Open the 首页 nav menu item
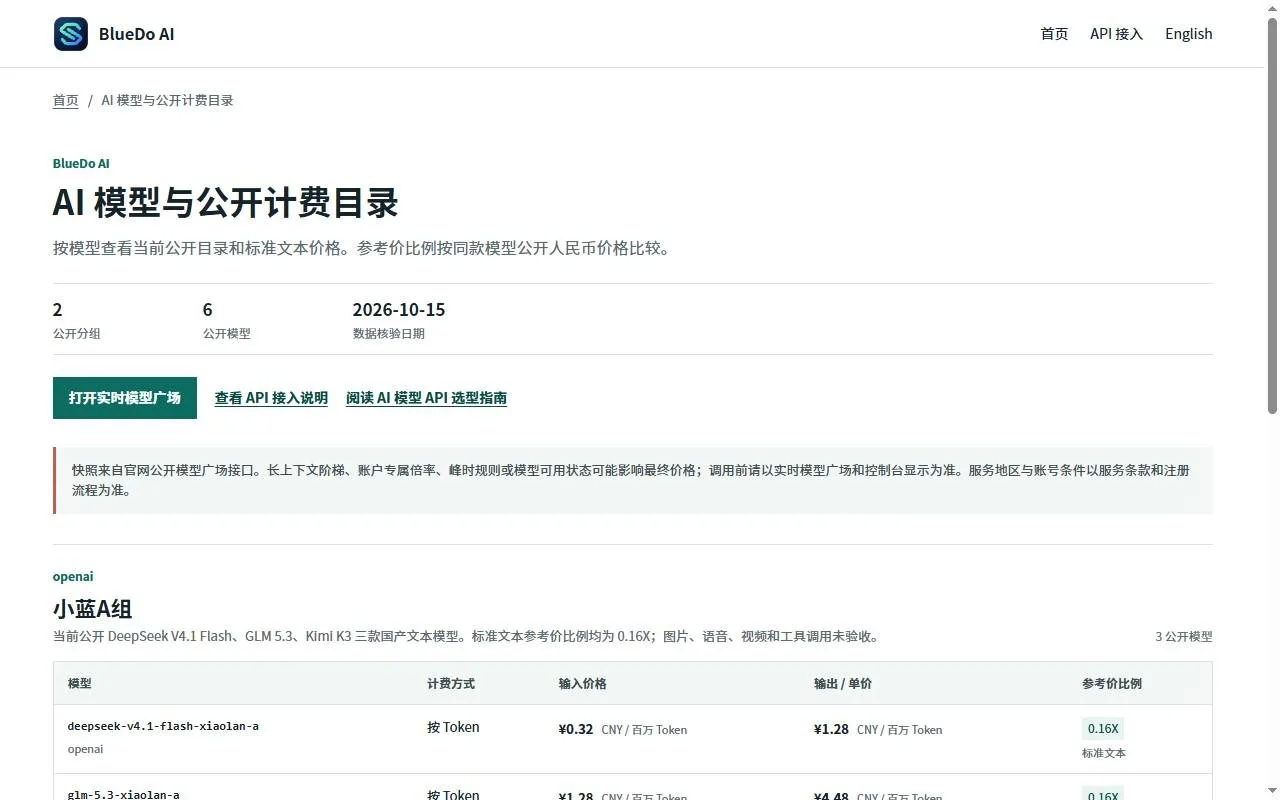Viewport: 1280px width, 800px height. coord(1054,34)
